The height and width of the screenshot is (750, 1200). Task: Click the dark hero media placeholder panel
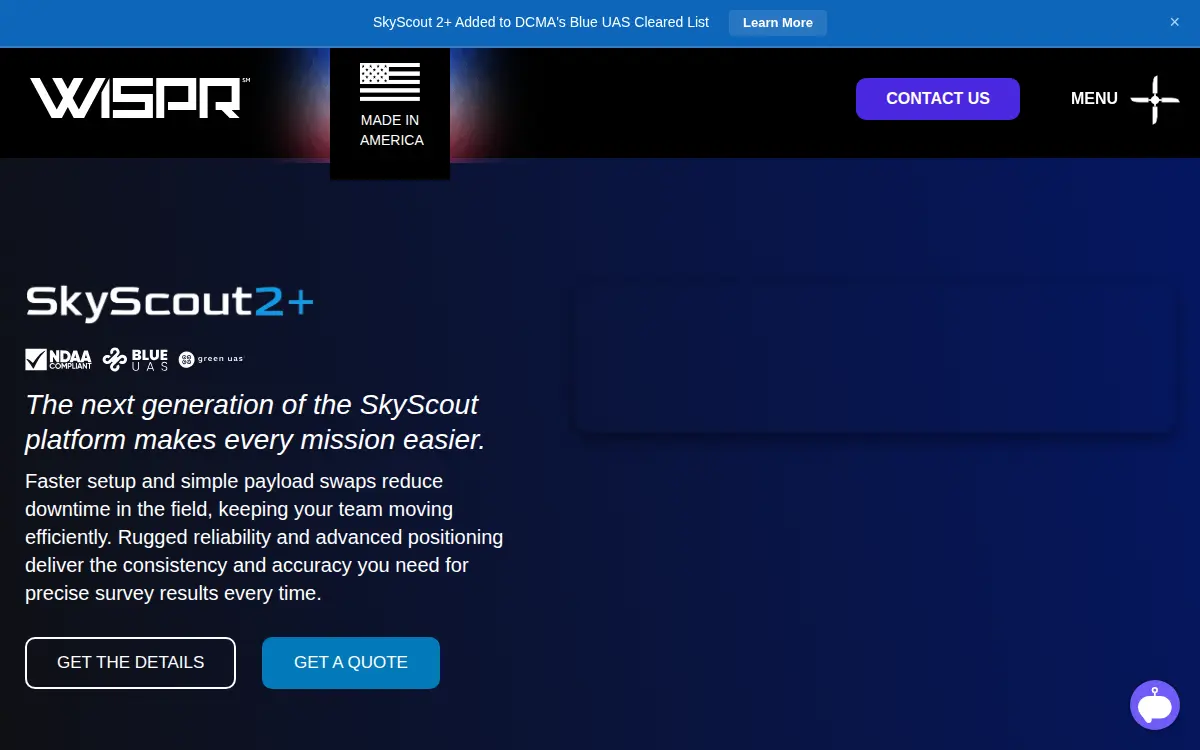[x=875, y=357]
